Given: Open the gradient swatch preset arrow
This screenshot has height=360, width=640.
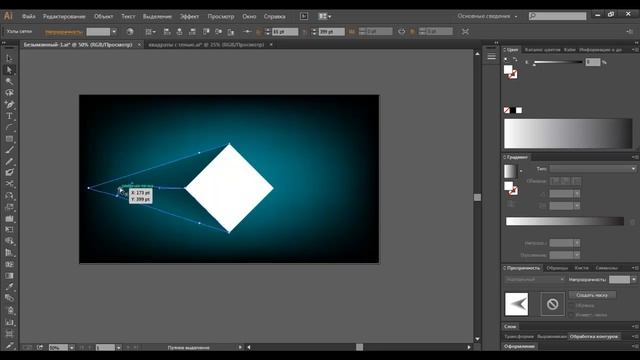Looking at the screenshot, I should coord(521,171).
